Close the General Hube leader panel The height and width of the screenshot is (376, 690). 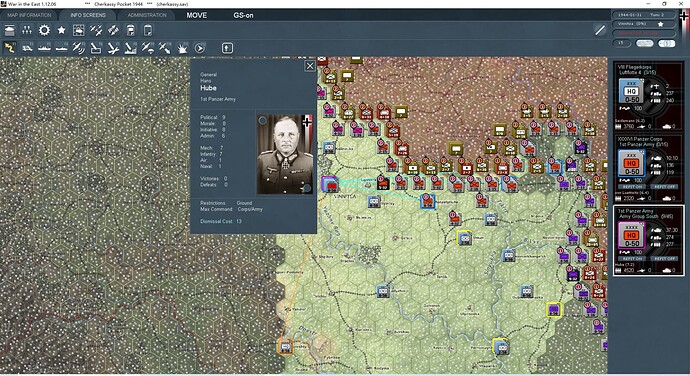(310, 66)
